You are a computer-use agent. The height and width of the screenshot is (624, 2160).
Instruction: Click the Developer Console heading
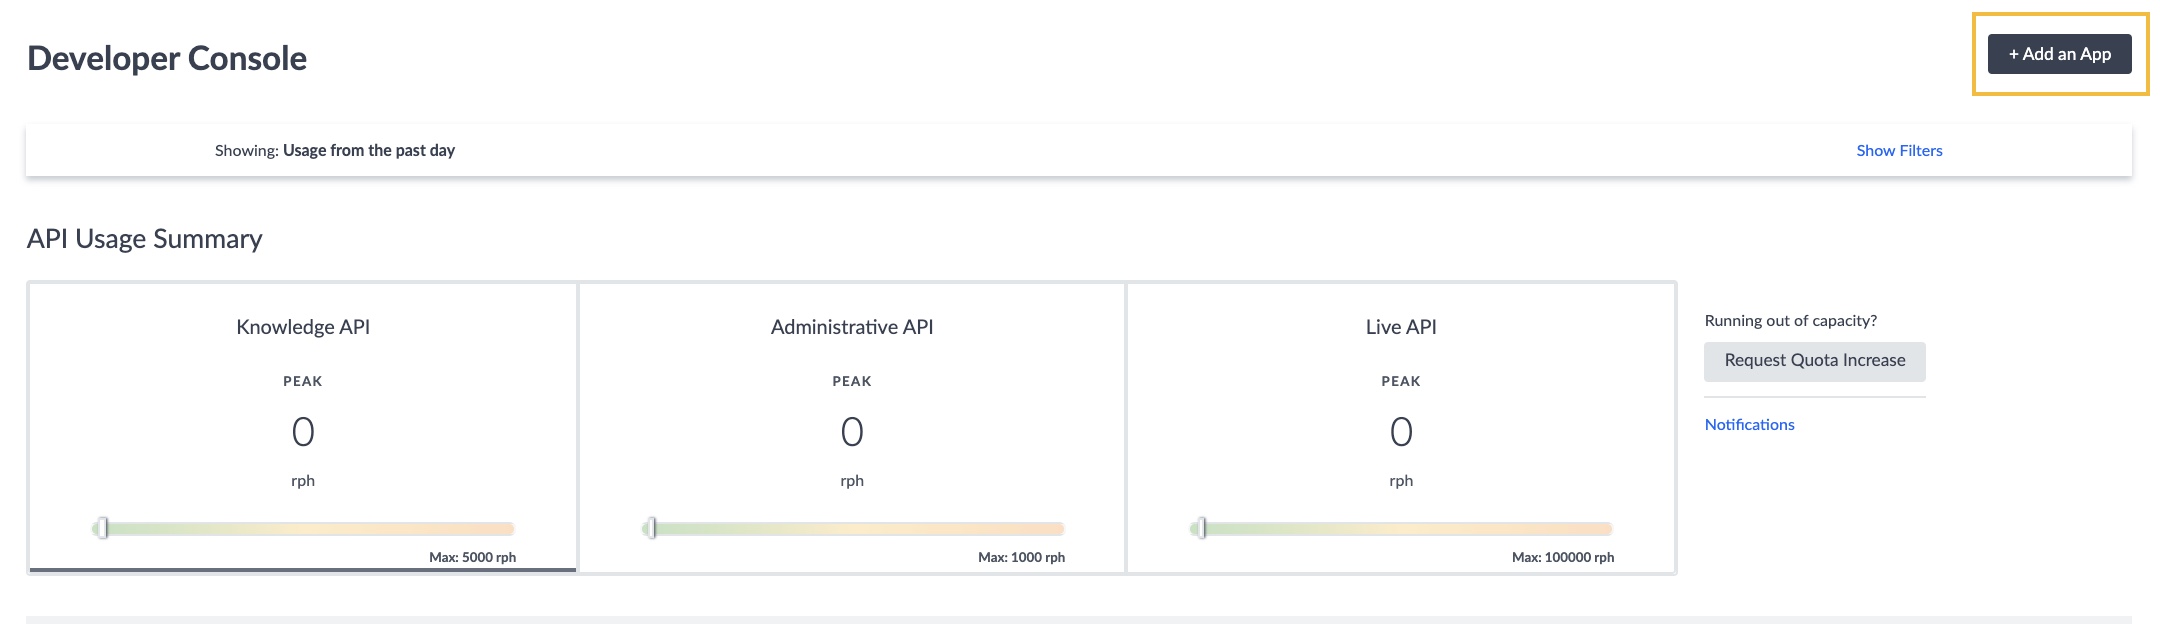pyautogui.click(x=167, y=58)
